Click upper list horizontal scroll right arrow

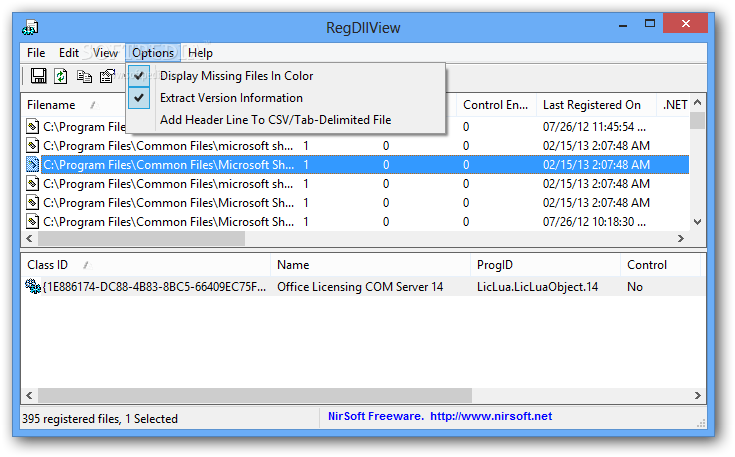point(681,239)
